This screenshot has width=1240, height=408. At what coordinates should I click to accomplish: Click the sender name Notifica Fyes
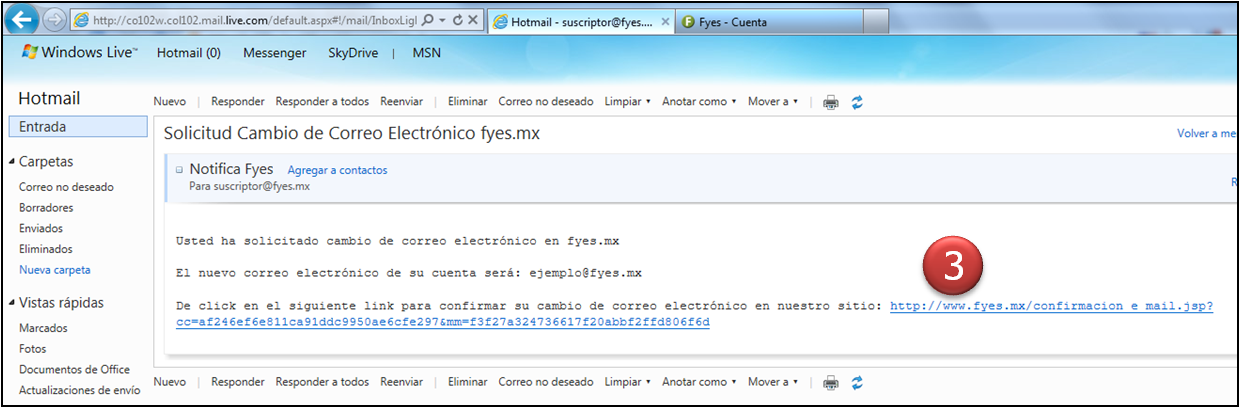pos(231,169)
